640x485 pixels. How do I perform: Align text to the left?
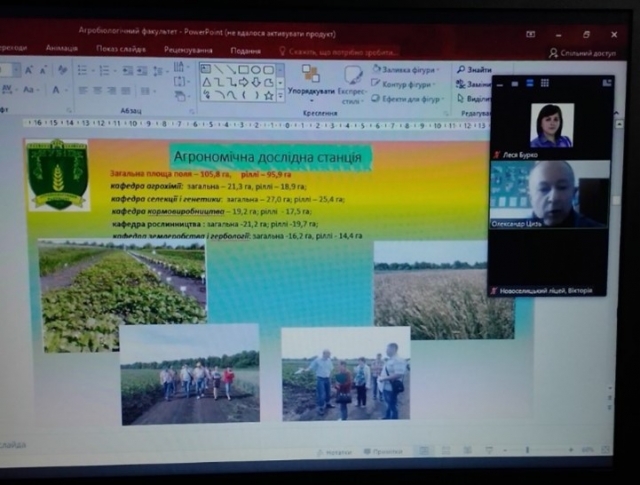pyautogui.click(x=83, y=91)
